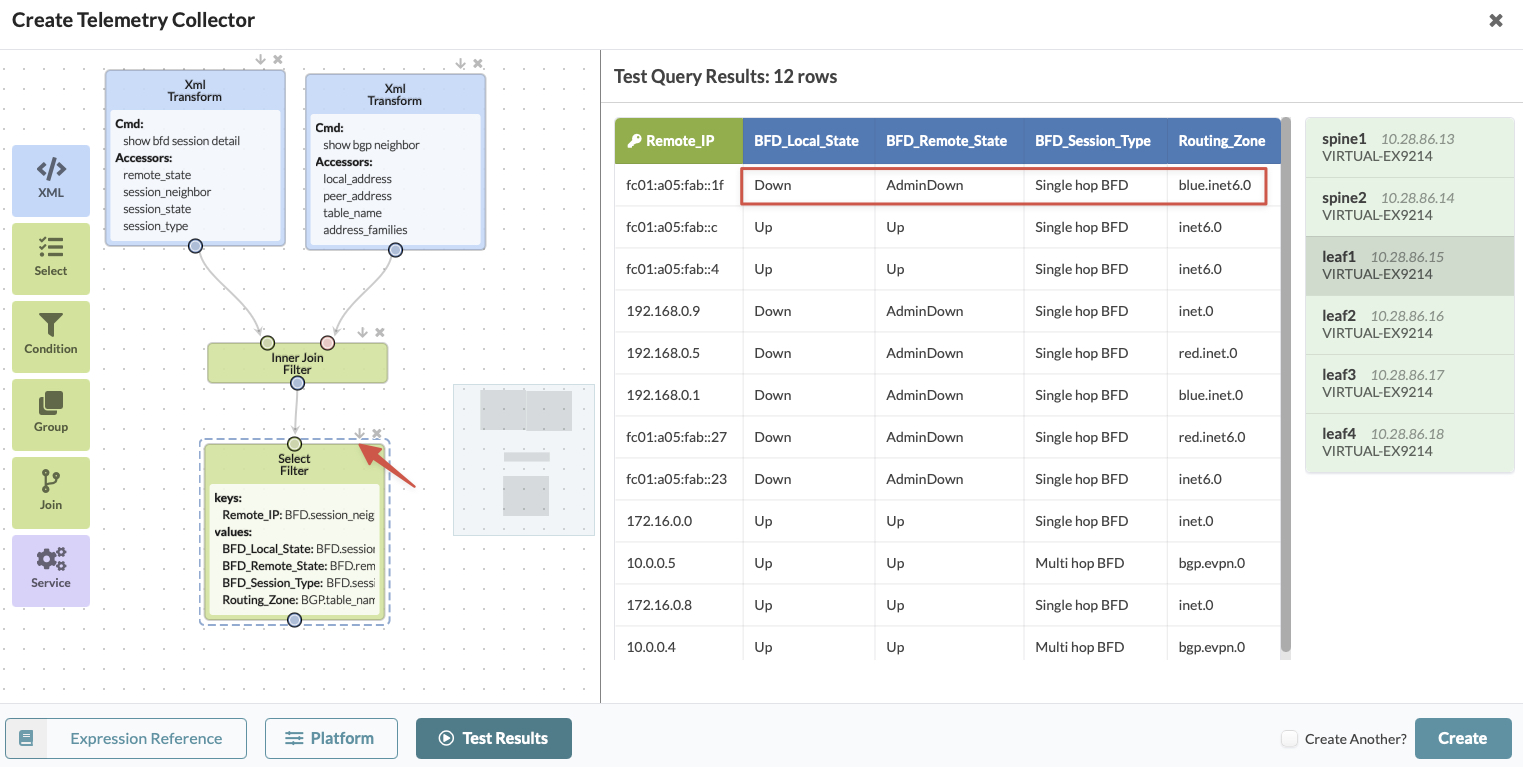Click the canvas minimap thumbnail
1523x767 pixels.
524,460
